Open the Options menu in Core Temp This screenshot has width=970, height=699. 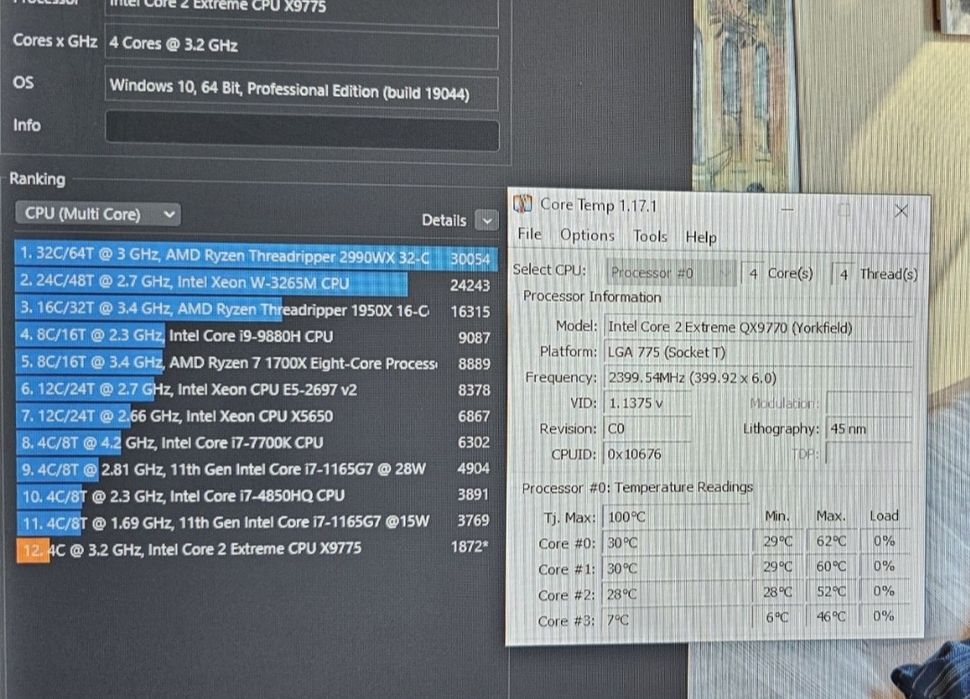click(x=587, y=235)
